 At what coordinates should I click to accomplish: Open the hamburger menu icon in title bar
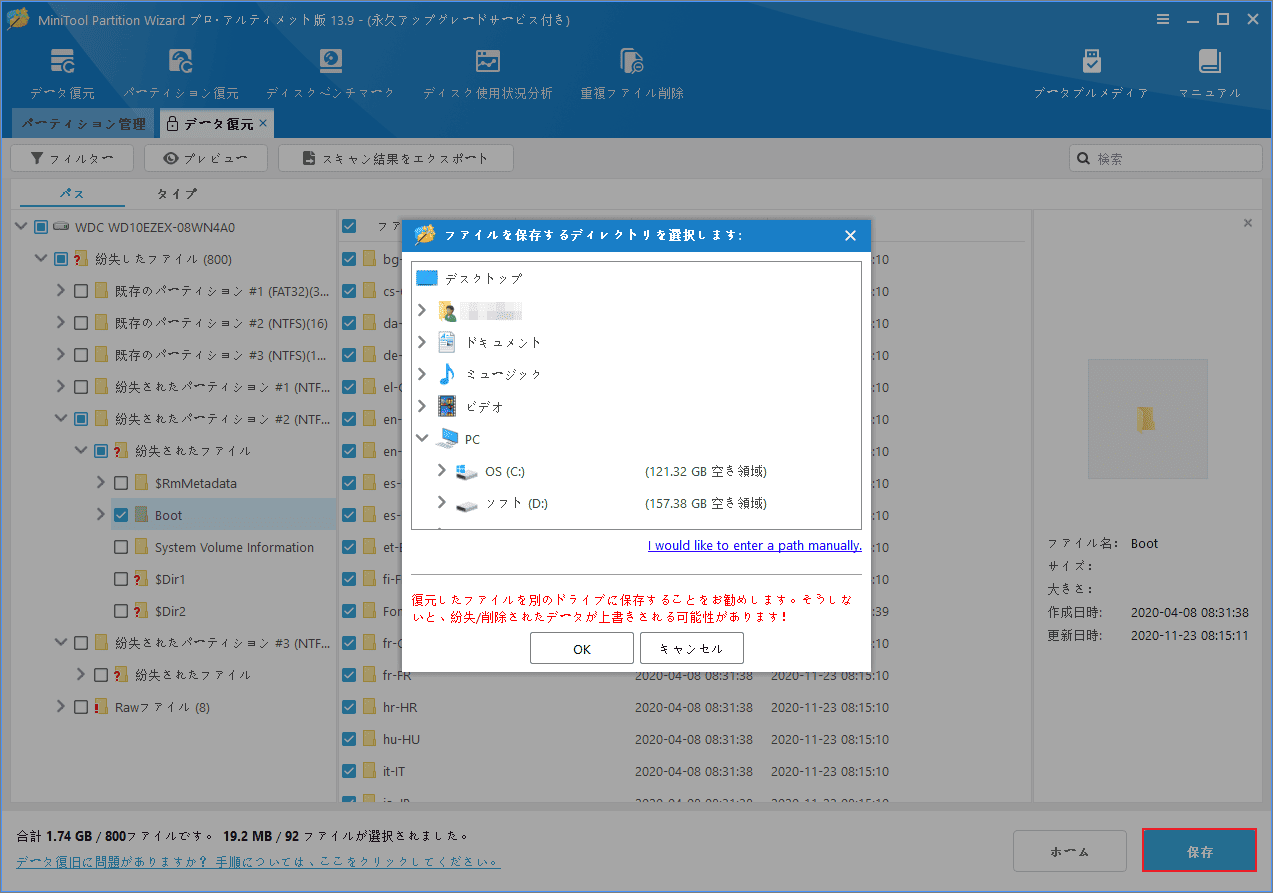[1163, 19]
